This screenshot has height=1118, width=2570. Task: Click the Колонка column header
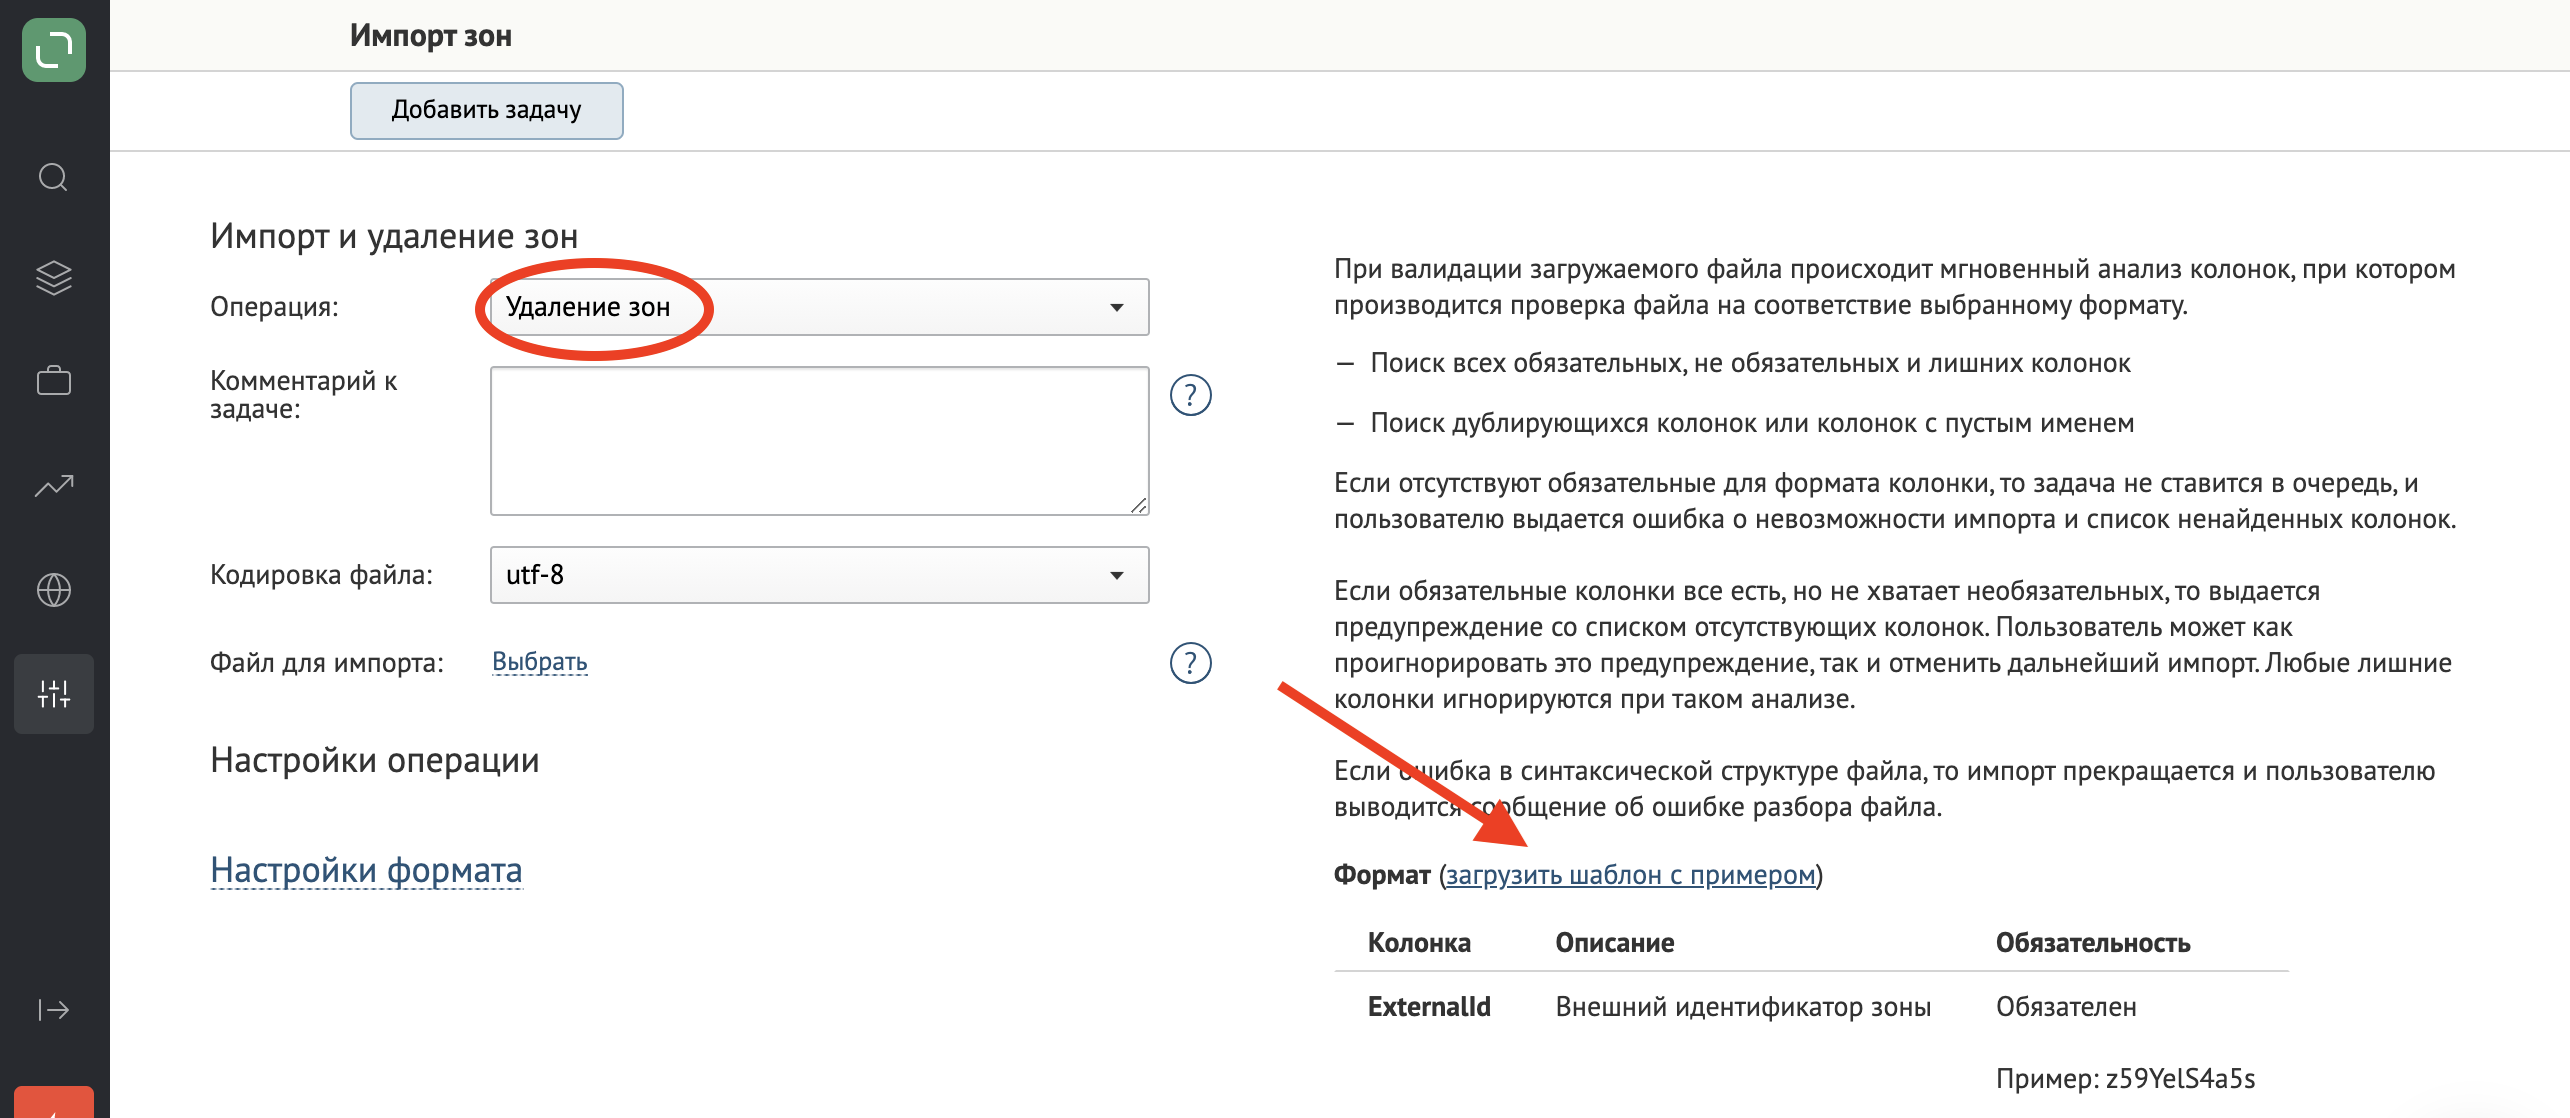coord(1419,943)
